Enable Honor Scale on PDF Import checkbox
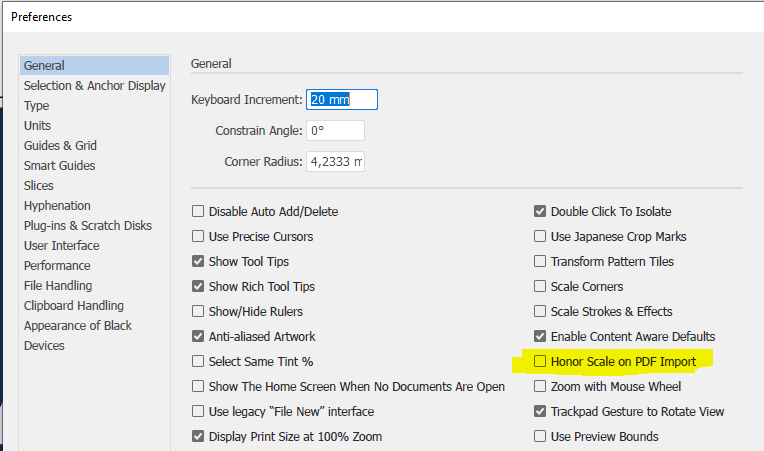Image resolution: width=764 pixels, height=451 pixels. (541, 361)
